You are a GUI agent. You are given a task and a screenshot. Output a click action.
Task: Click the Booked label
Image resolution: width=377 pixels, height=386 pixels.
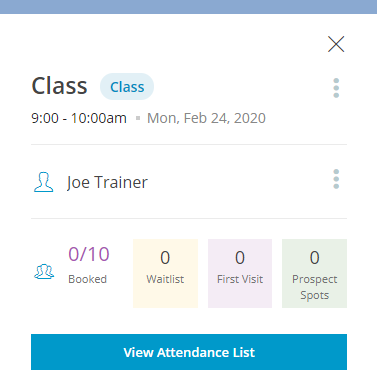click(x=87, y=279)
